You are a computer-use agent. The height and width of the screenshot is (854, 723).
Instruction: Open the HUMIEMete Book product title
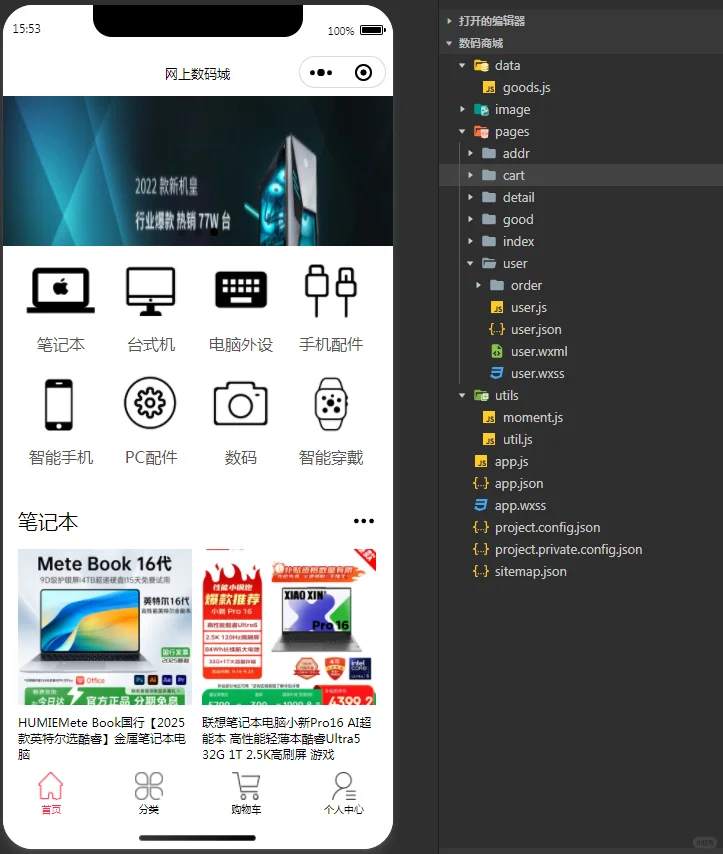click(102, 739)
